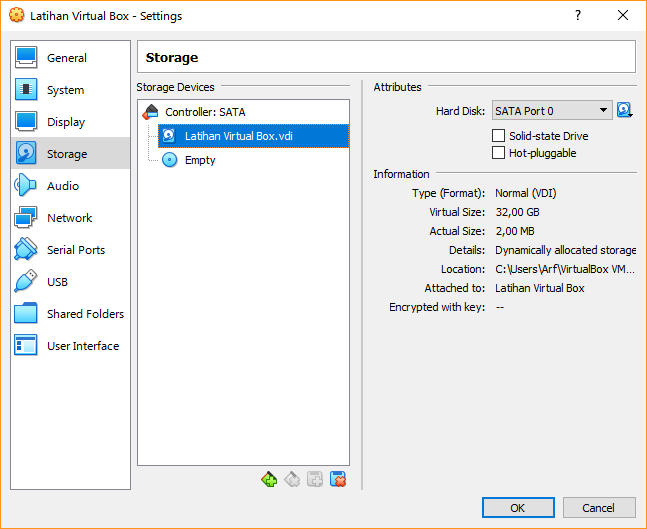Select the SATA controller in the tree

pos(204,112)
